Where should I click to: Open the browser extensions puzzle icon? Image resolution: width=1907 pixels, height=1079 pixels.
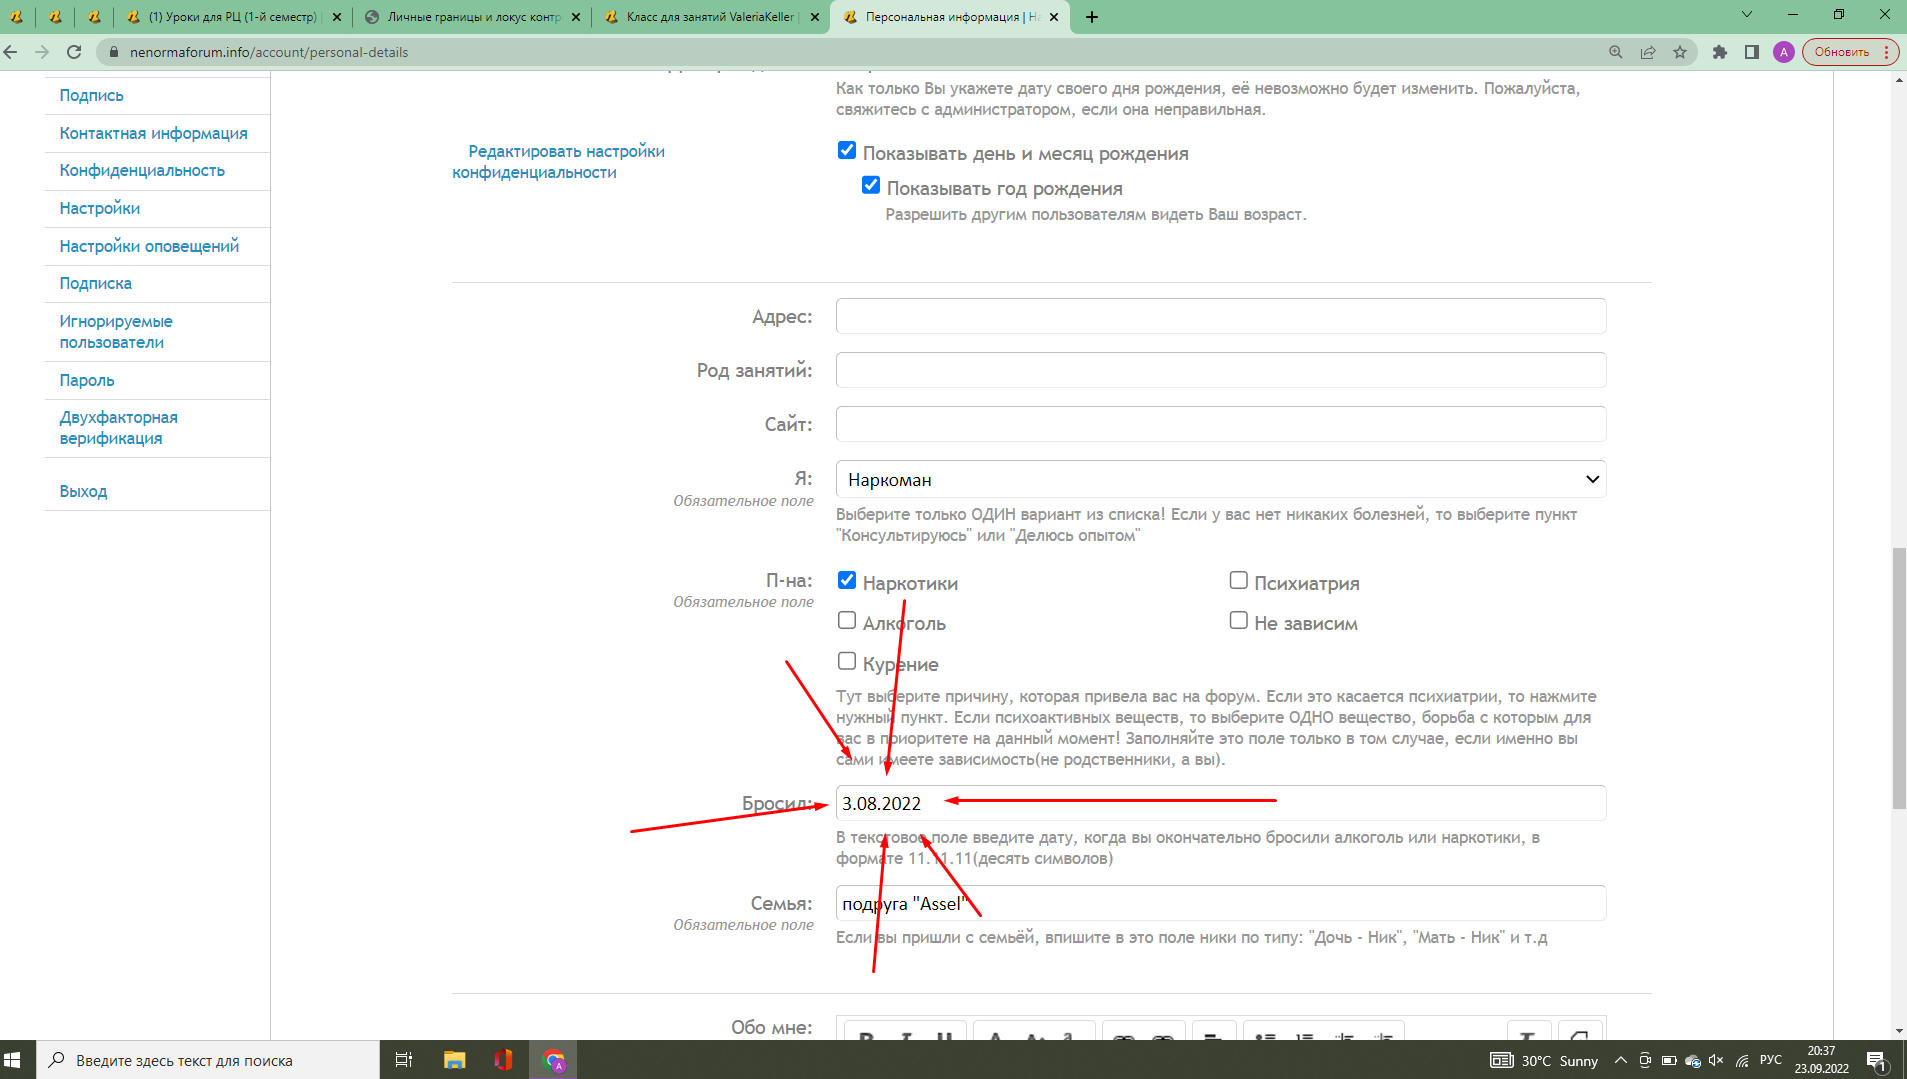point(1720,52)
